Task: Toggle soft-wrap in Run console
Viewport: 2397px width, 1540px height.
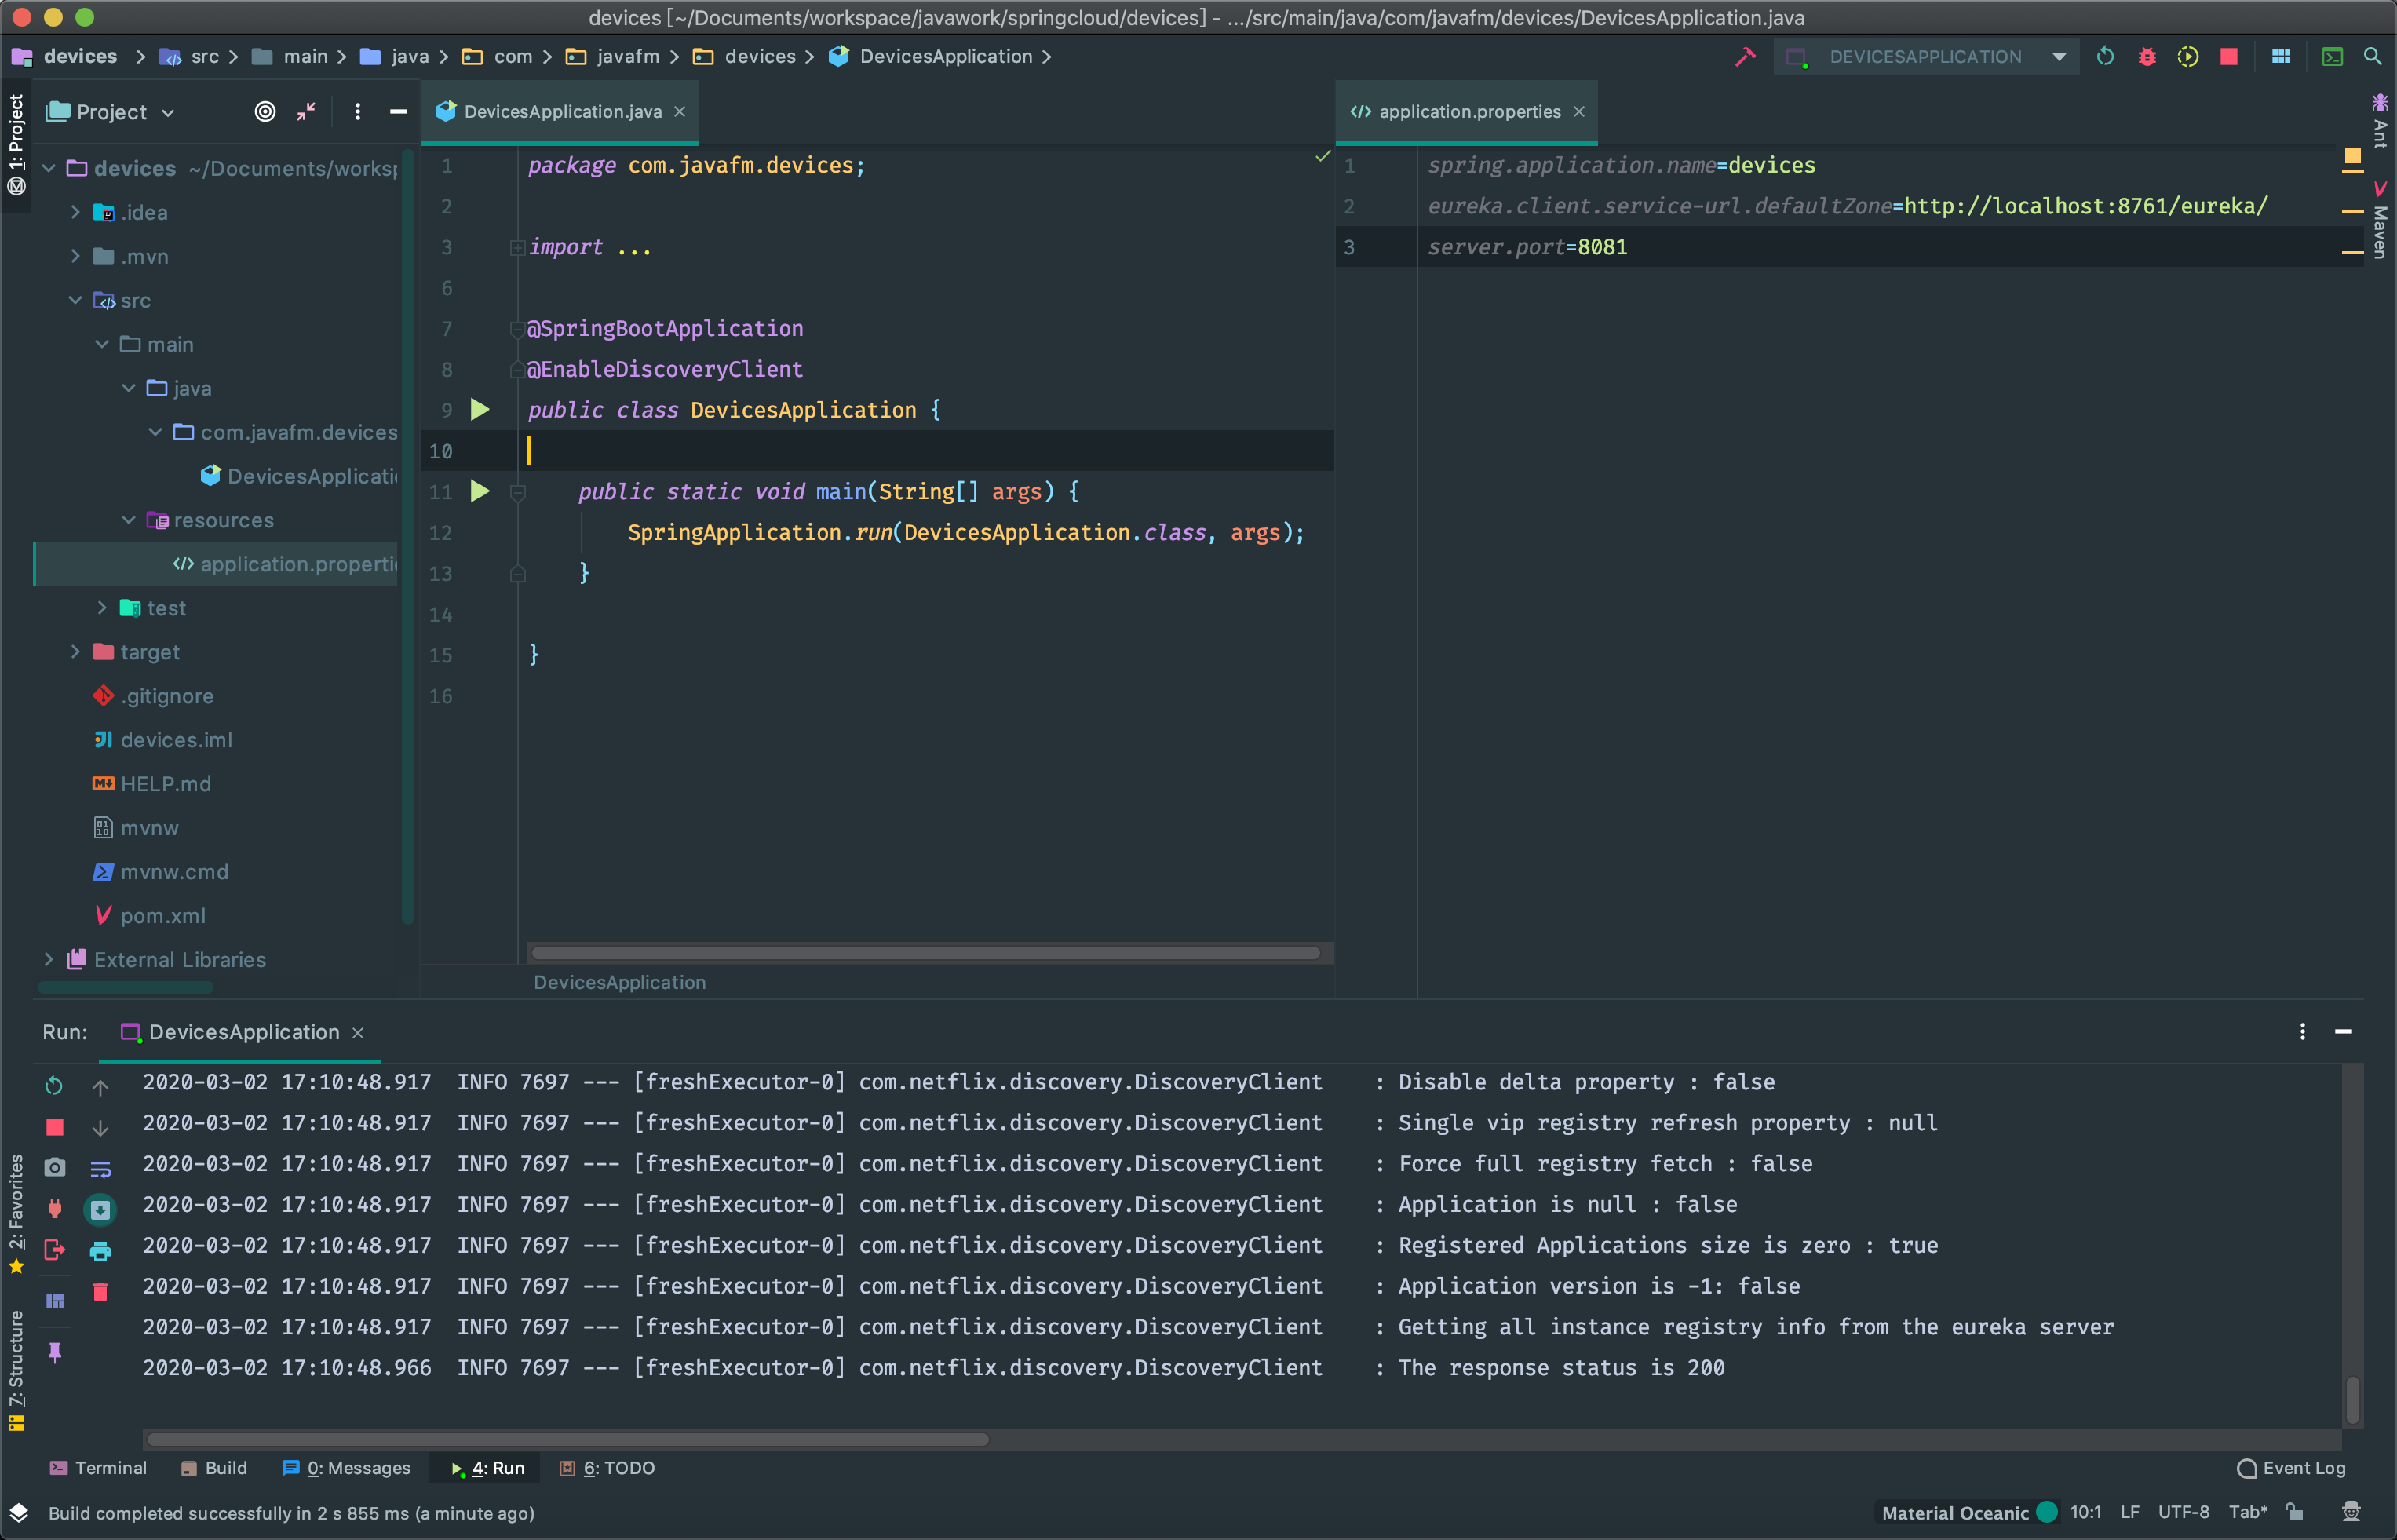Action: coord(100,1169)
